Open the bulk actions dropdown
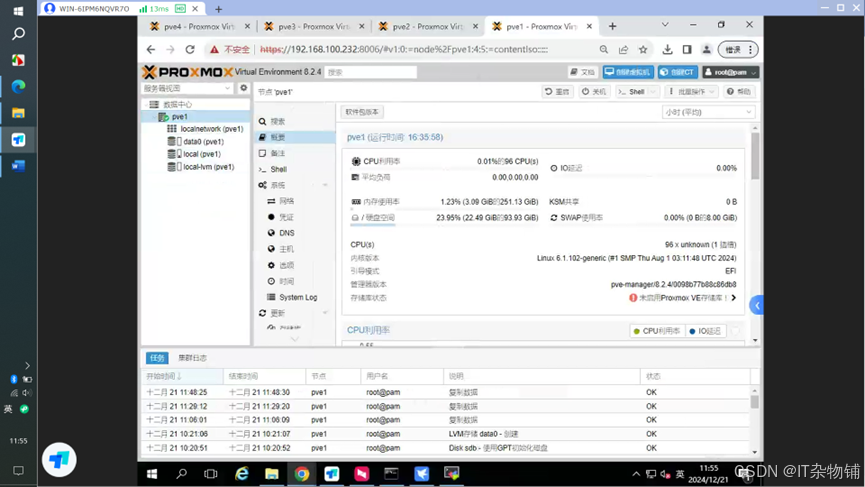Image resolution: width=865 pixels, height=487 pixels. point(692,92)
